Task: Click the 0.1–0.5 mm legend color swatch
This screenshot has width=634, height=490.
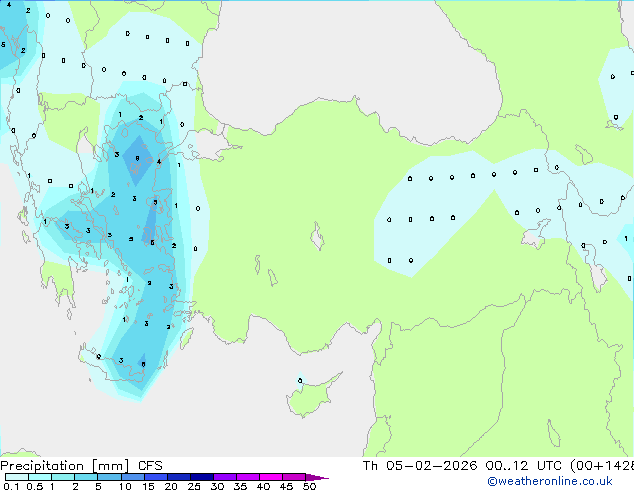Action: pyautogui.click(x=17, y=477)
